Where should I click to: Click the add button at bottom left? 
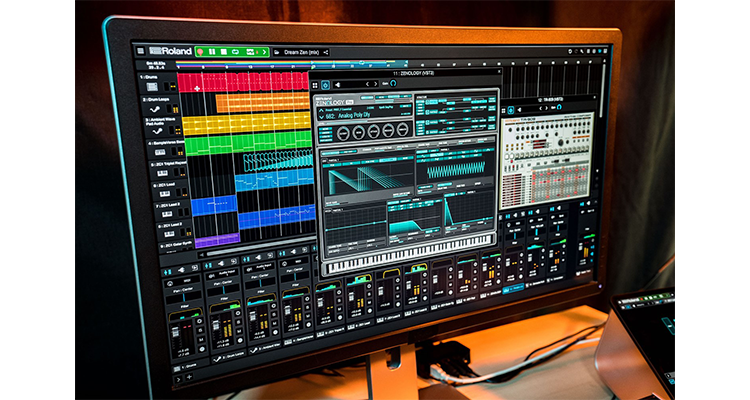tap(189, 377)
